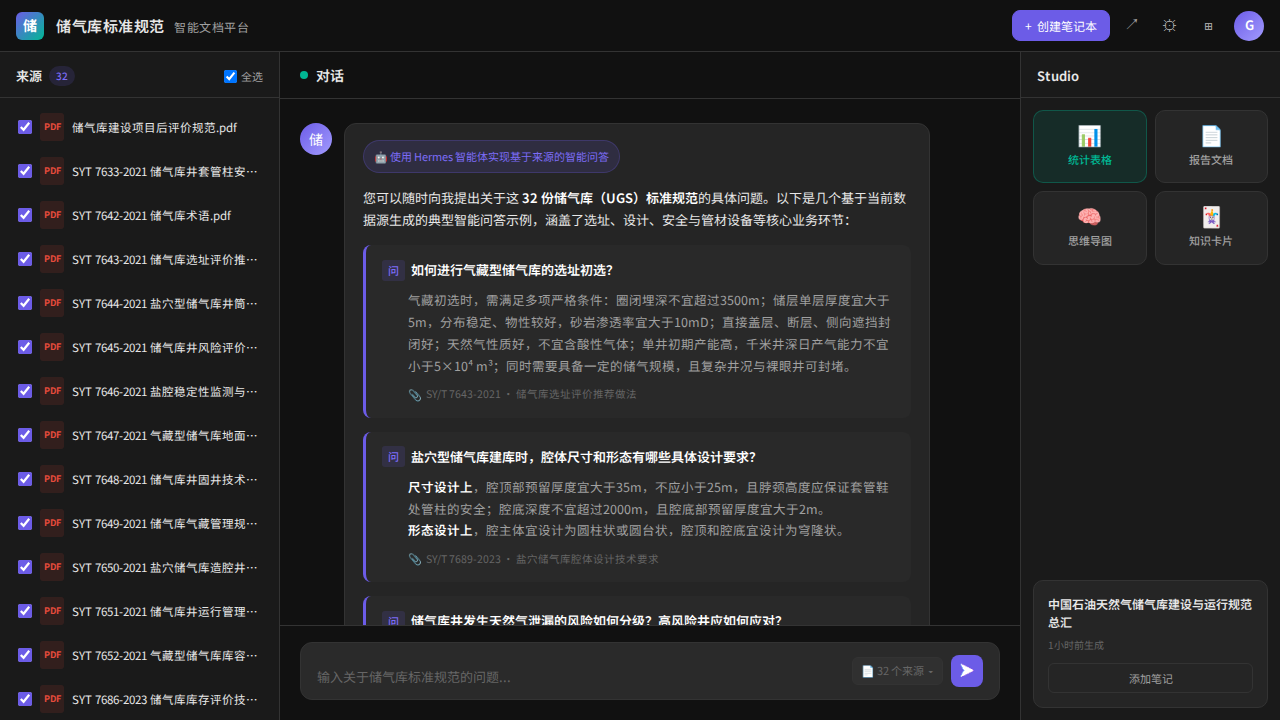
Task: Click the 问 icon of 盐穴型储气库 question
Action: tap(393, 457)
